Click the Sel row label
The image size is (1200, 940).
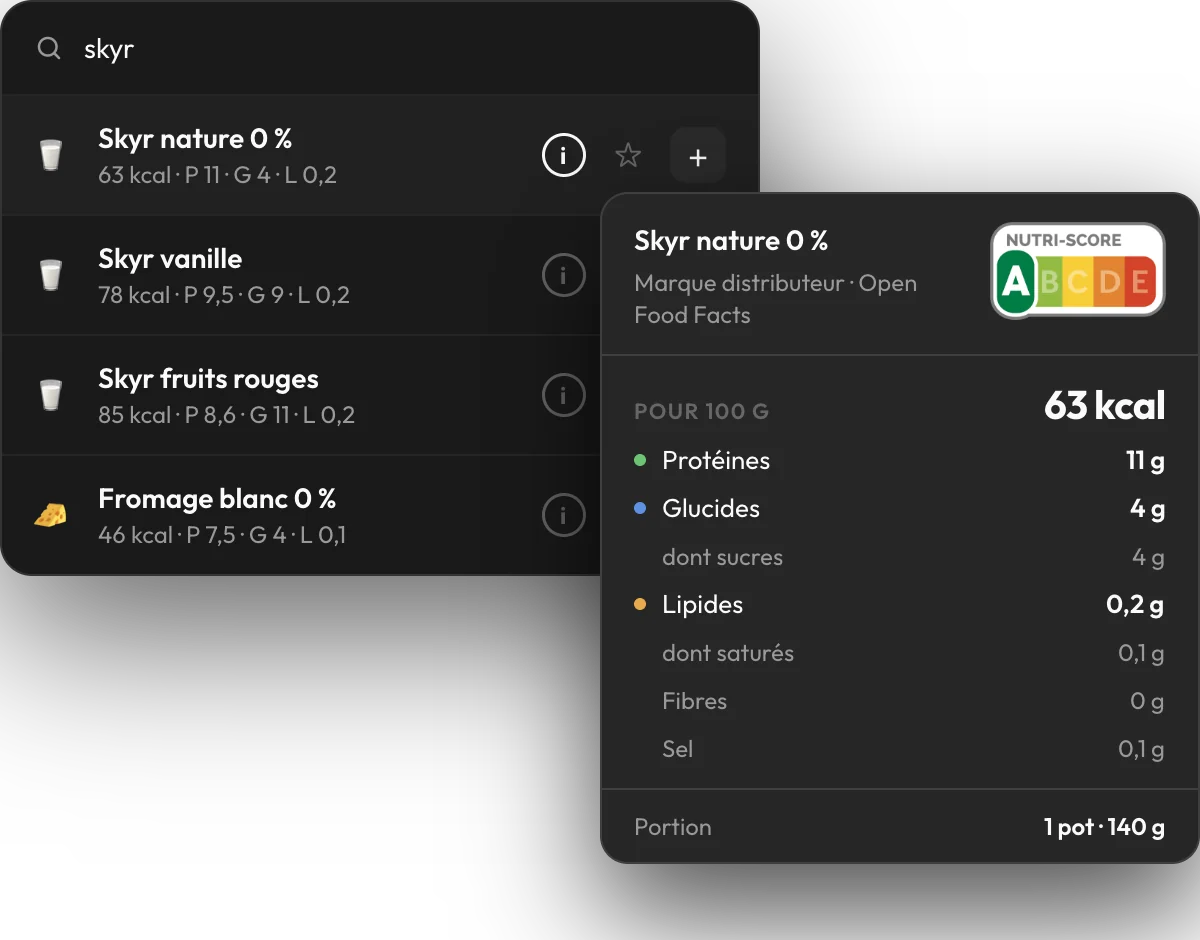tap(677, 749)
